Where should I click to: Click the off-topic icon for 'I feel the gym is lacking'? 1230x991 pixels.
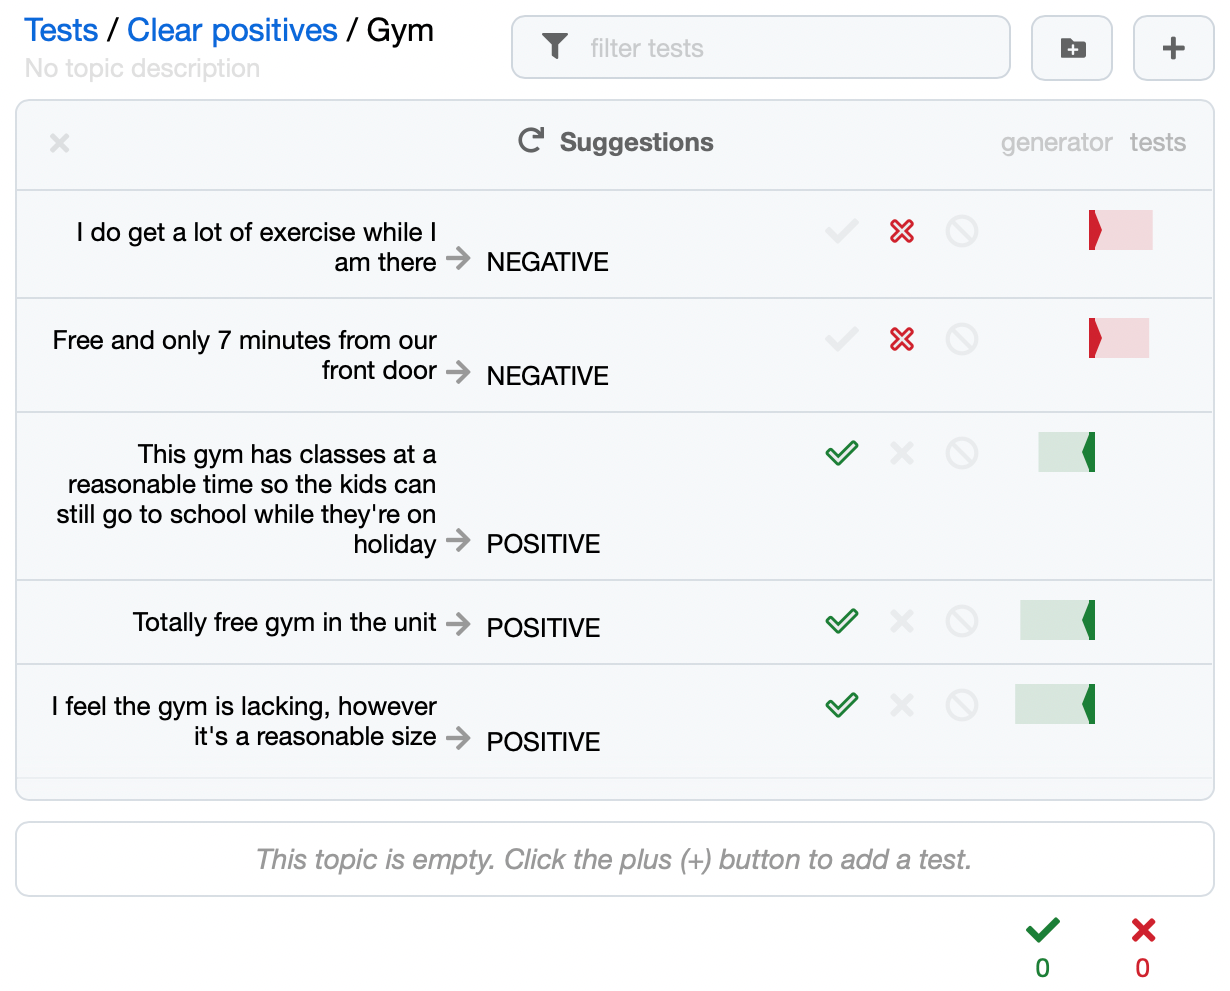tap(962, 706)
